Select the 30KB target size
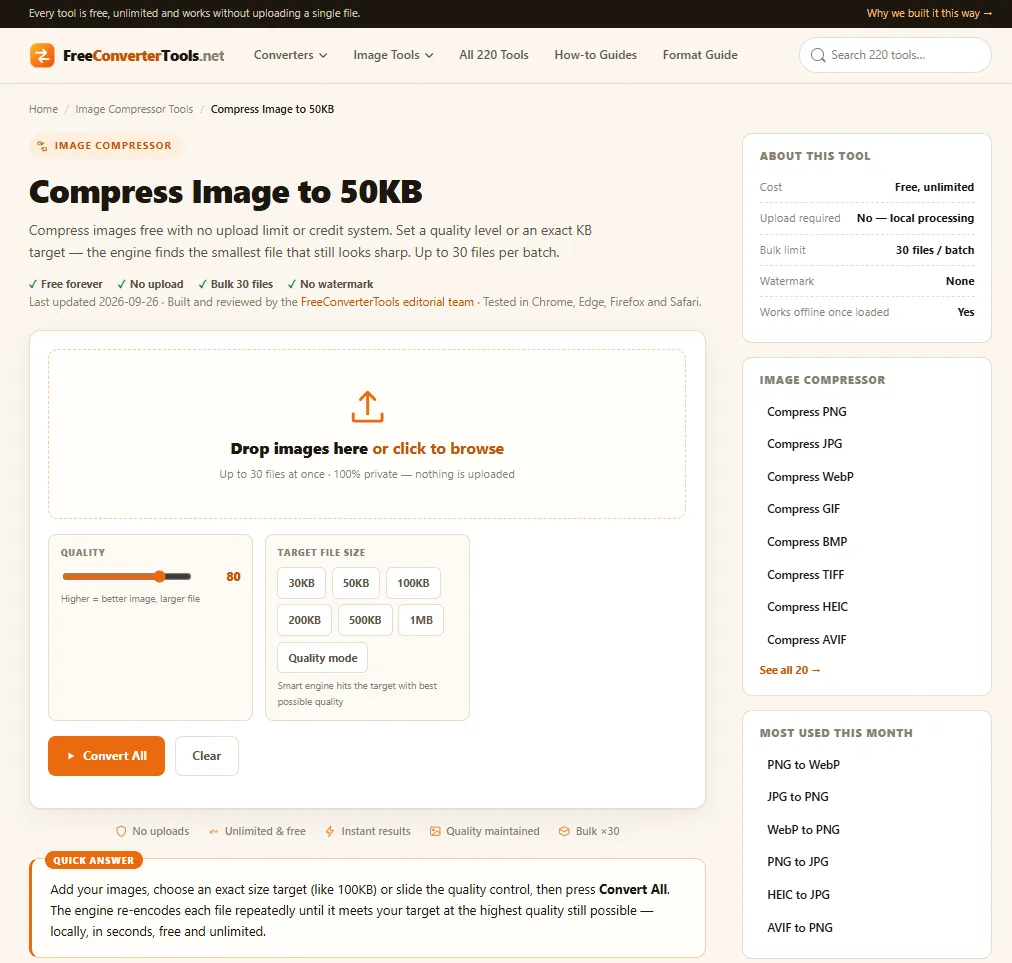 pyautogui.click(x=301, y=583)
